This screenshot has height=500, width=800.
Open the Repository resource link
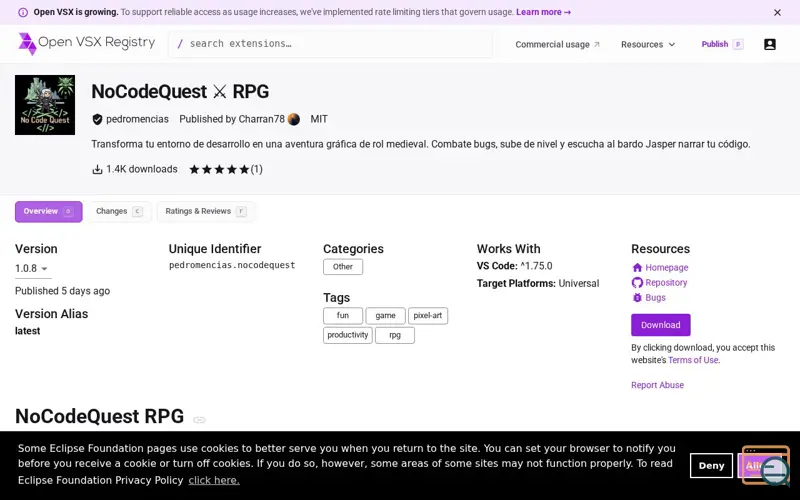coord(666,283)
